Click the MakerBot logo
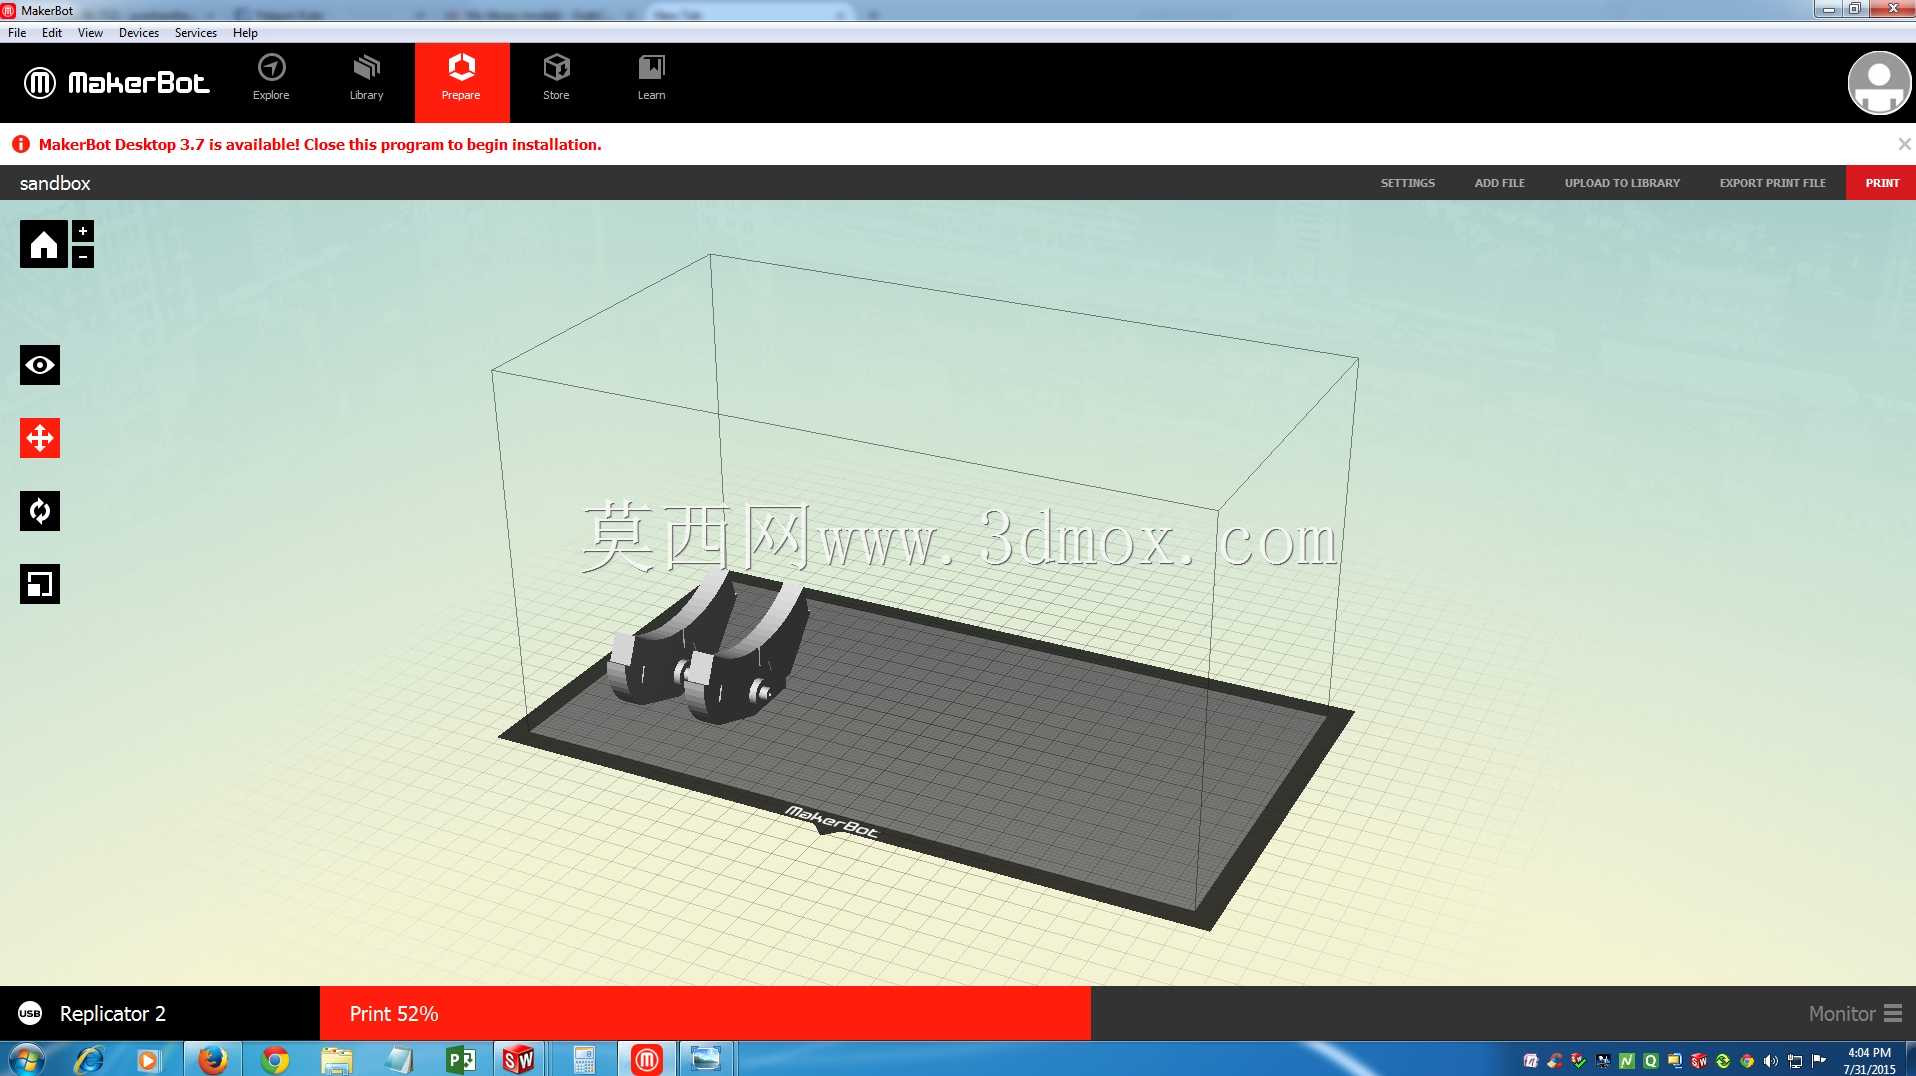 pos(117,82)
